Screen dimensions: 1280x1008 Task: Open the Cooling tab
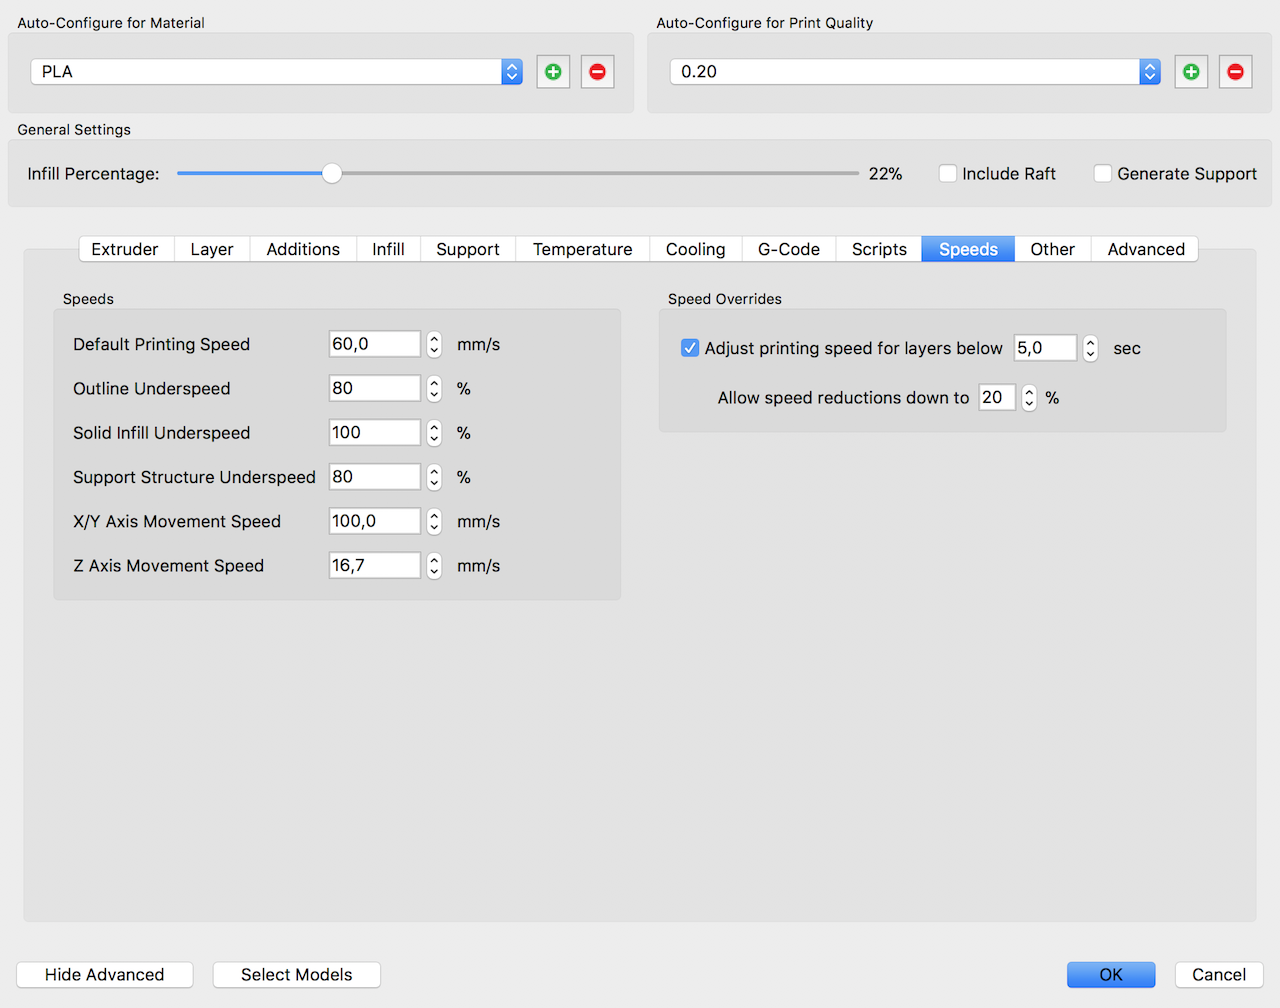(x=695, y=249)
